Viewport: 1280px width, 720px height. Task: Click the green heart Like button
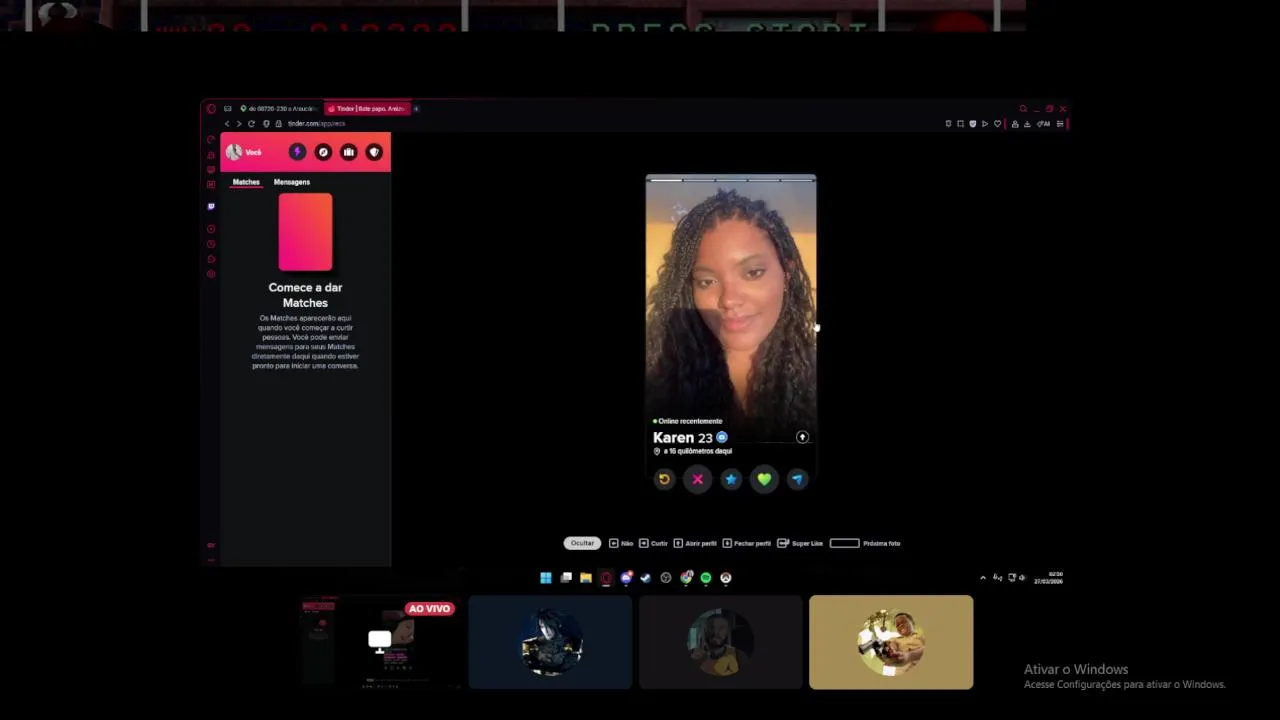tap(764, 479)
